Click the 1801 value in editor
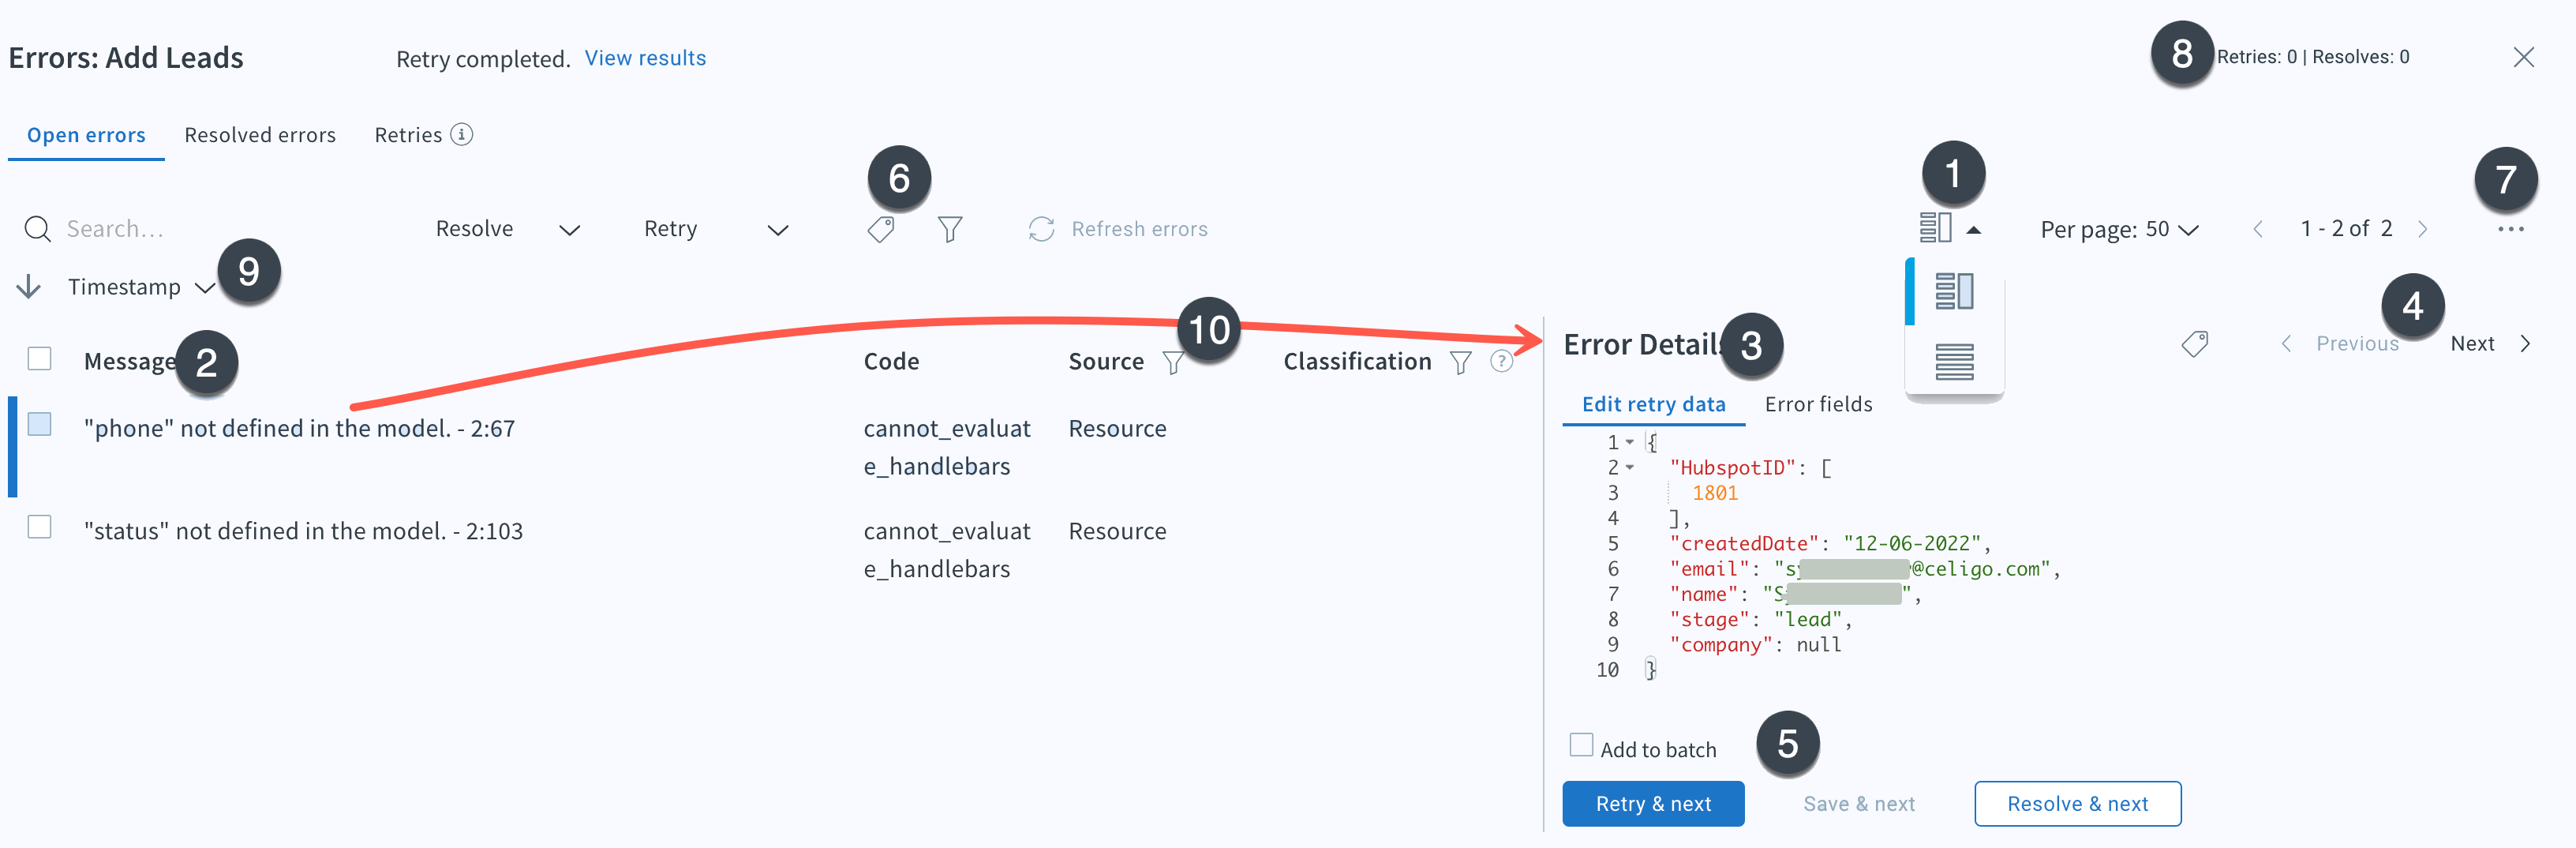Image resolution: width=2576 pixels, height=848 pixels. (x=1714, y=493)
